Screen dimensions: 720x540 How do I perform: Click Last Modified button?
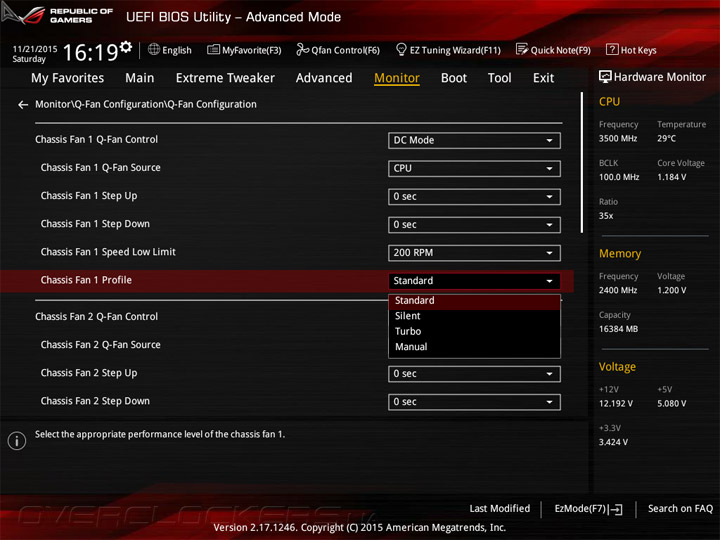500,509
